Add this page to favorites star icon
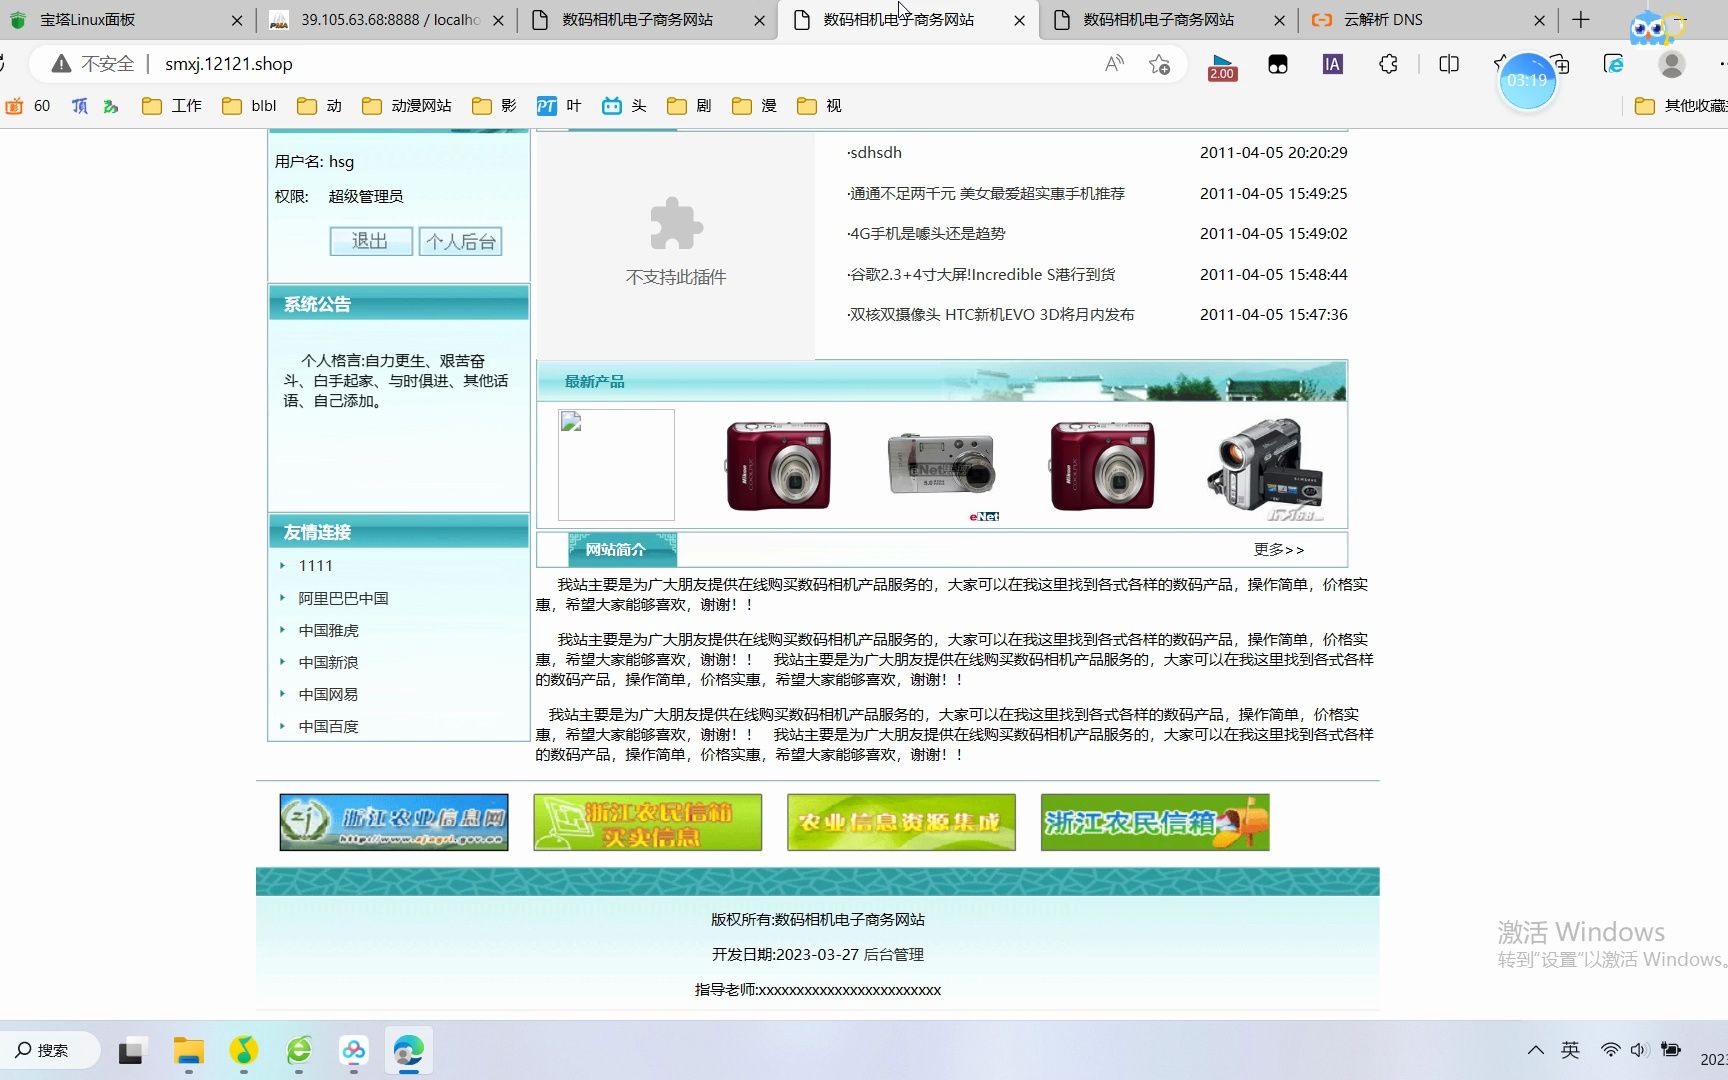The height and width of the screenshot is (1080, 1728). 1159,64
